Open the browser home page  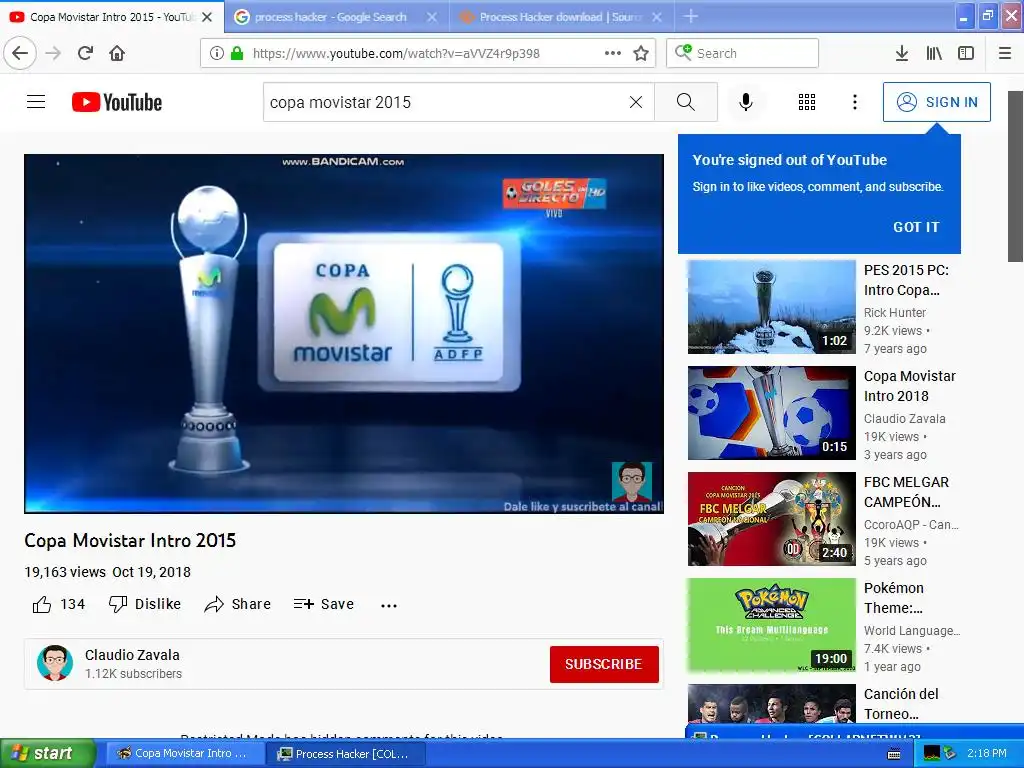coord(117,53)
